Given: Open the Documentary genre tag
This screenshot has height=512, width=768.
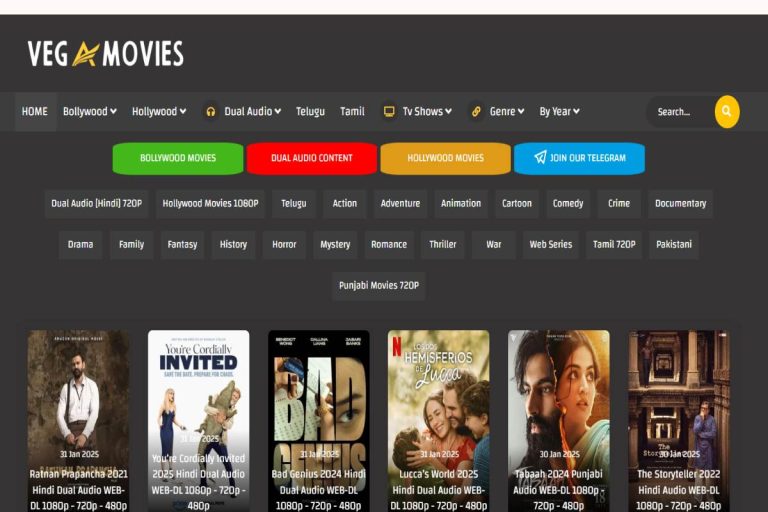Looking at the screenshot, I should click(x=681, y=203).
